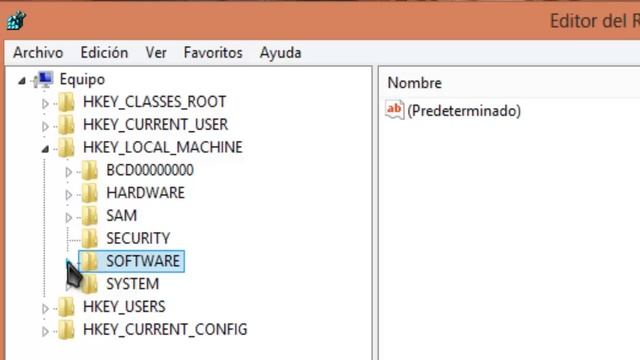
Task: Open the Favoritos menu
Action: point(213,53)
